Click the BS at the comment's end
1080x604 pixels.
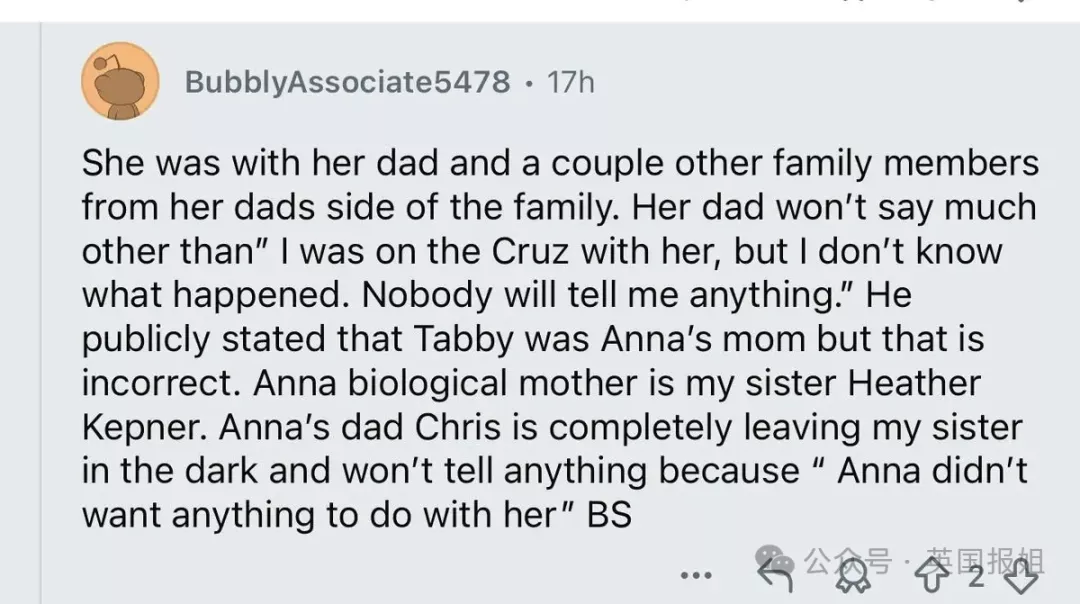pos(609,516)
